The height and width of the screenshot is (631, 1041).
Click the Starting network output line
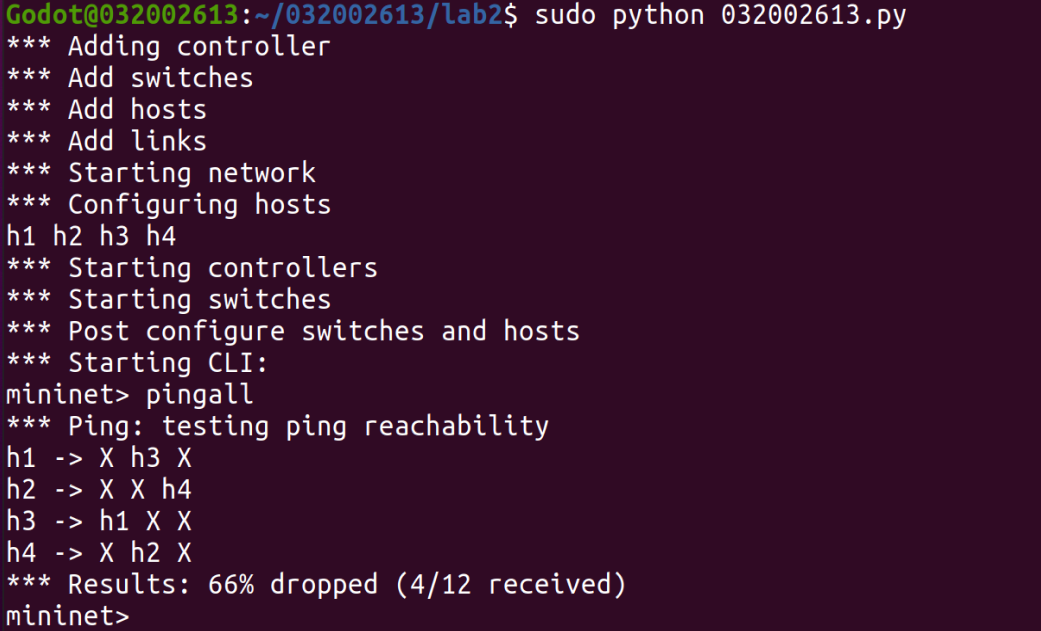coord(161,173)
